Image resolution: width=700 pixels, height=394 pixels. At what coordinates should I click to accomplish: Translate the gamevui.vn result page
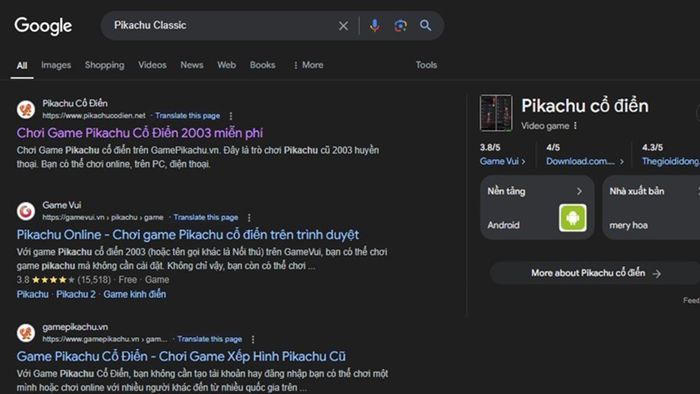206,217
